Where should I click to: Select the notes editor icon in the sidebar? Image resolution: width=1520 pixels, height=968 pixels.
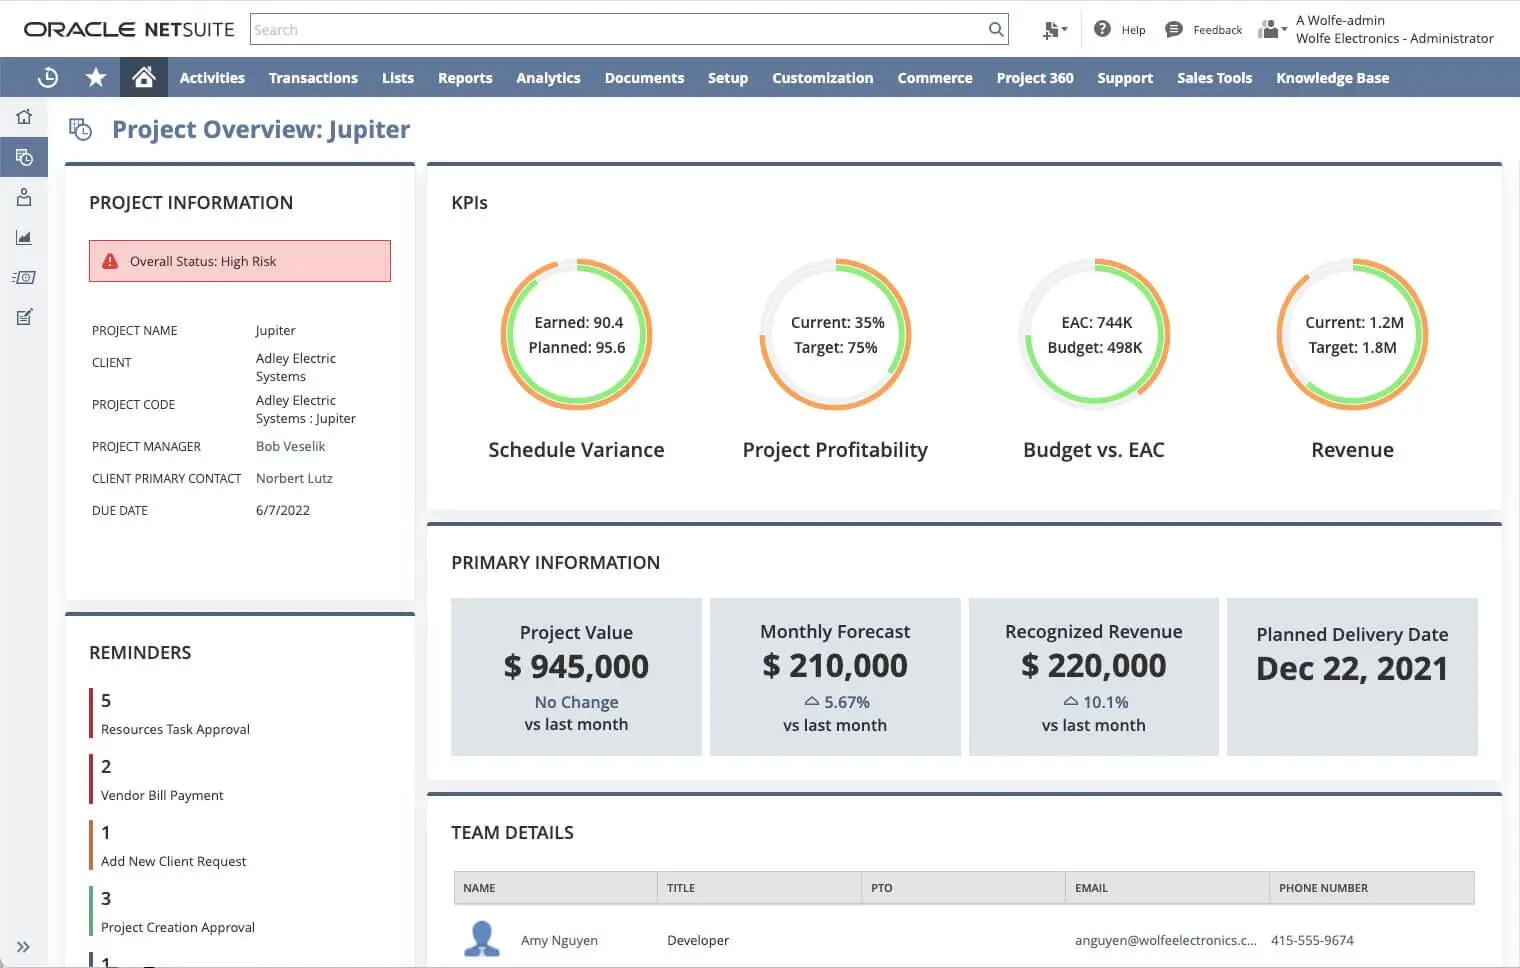coord(24,317)
